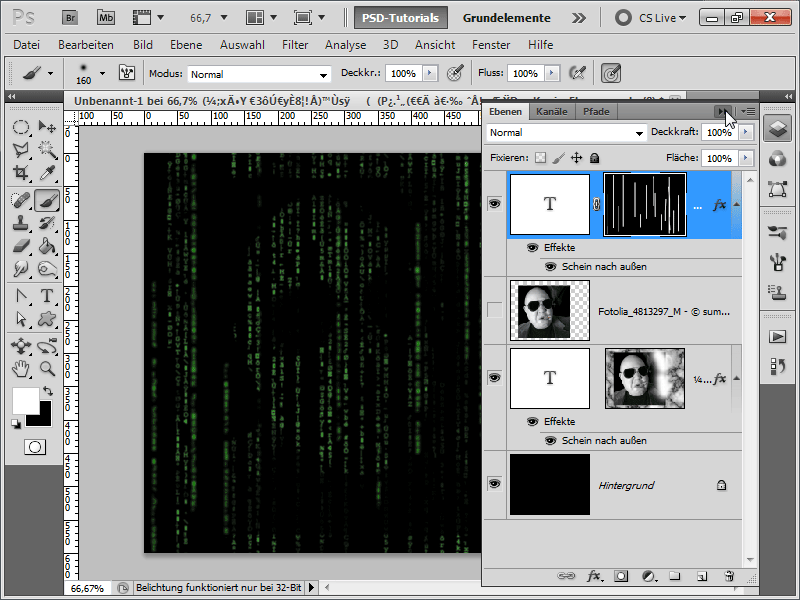Switch to the Pfade tab
This screenshot has height=600, width=800.
[x=596, y=112]
